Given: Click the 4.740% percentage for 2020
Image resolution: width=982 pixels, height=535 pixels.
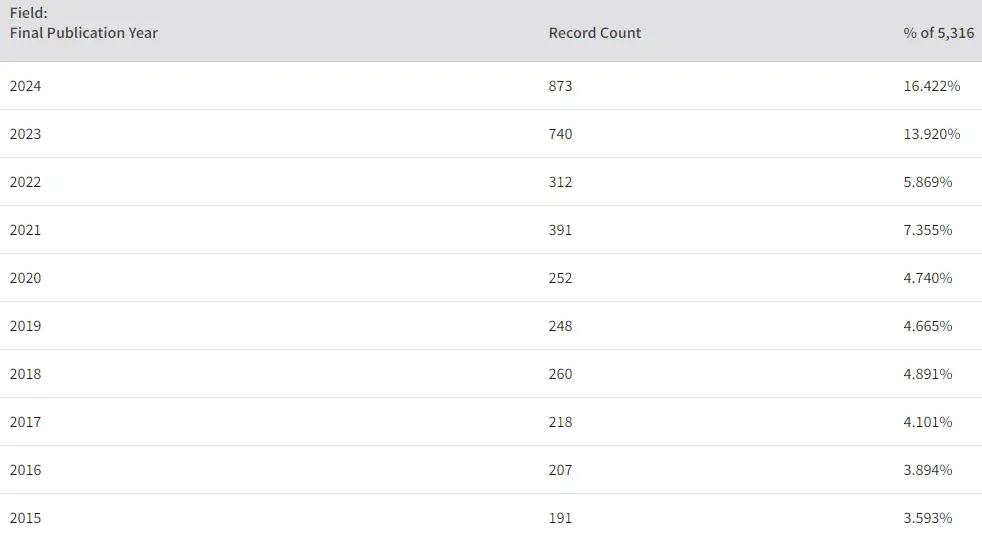Looking at the screenshot, I should (x=928, y=278).
